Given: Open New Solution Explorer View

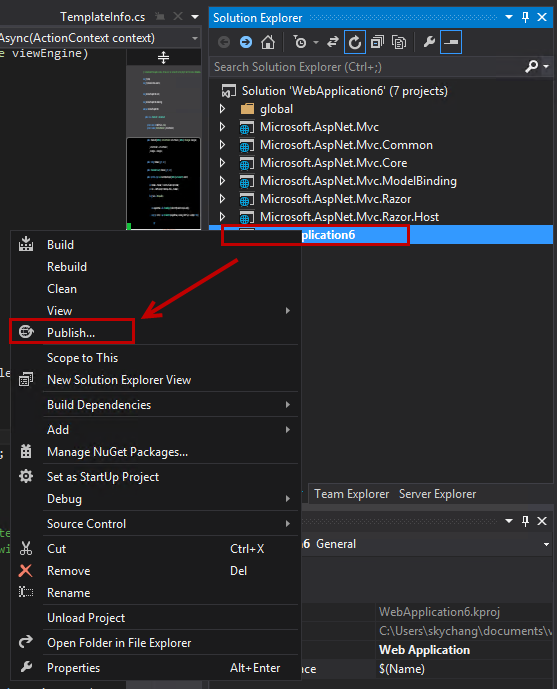Looking at the screenshot, I should pyautogui.click(x=156, y=380).
